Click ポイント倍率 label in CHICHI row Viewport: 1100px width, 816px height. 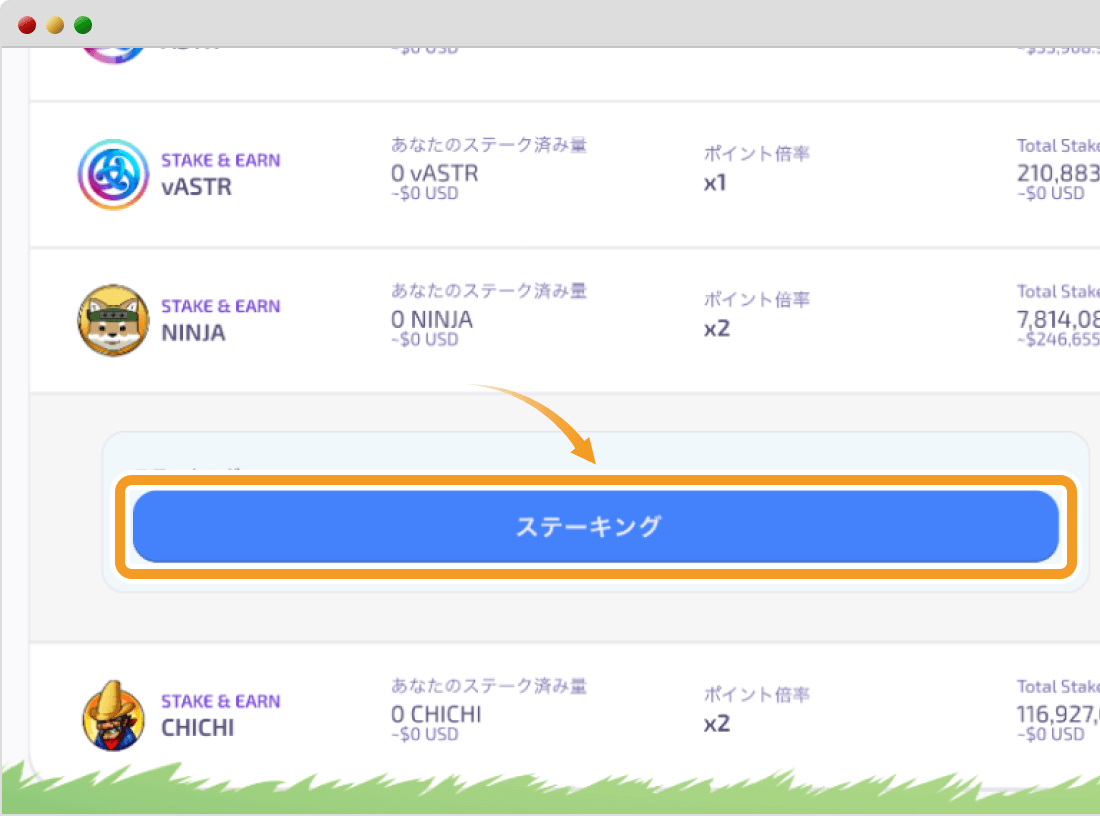click(757, 695)
